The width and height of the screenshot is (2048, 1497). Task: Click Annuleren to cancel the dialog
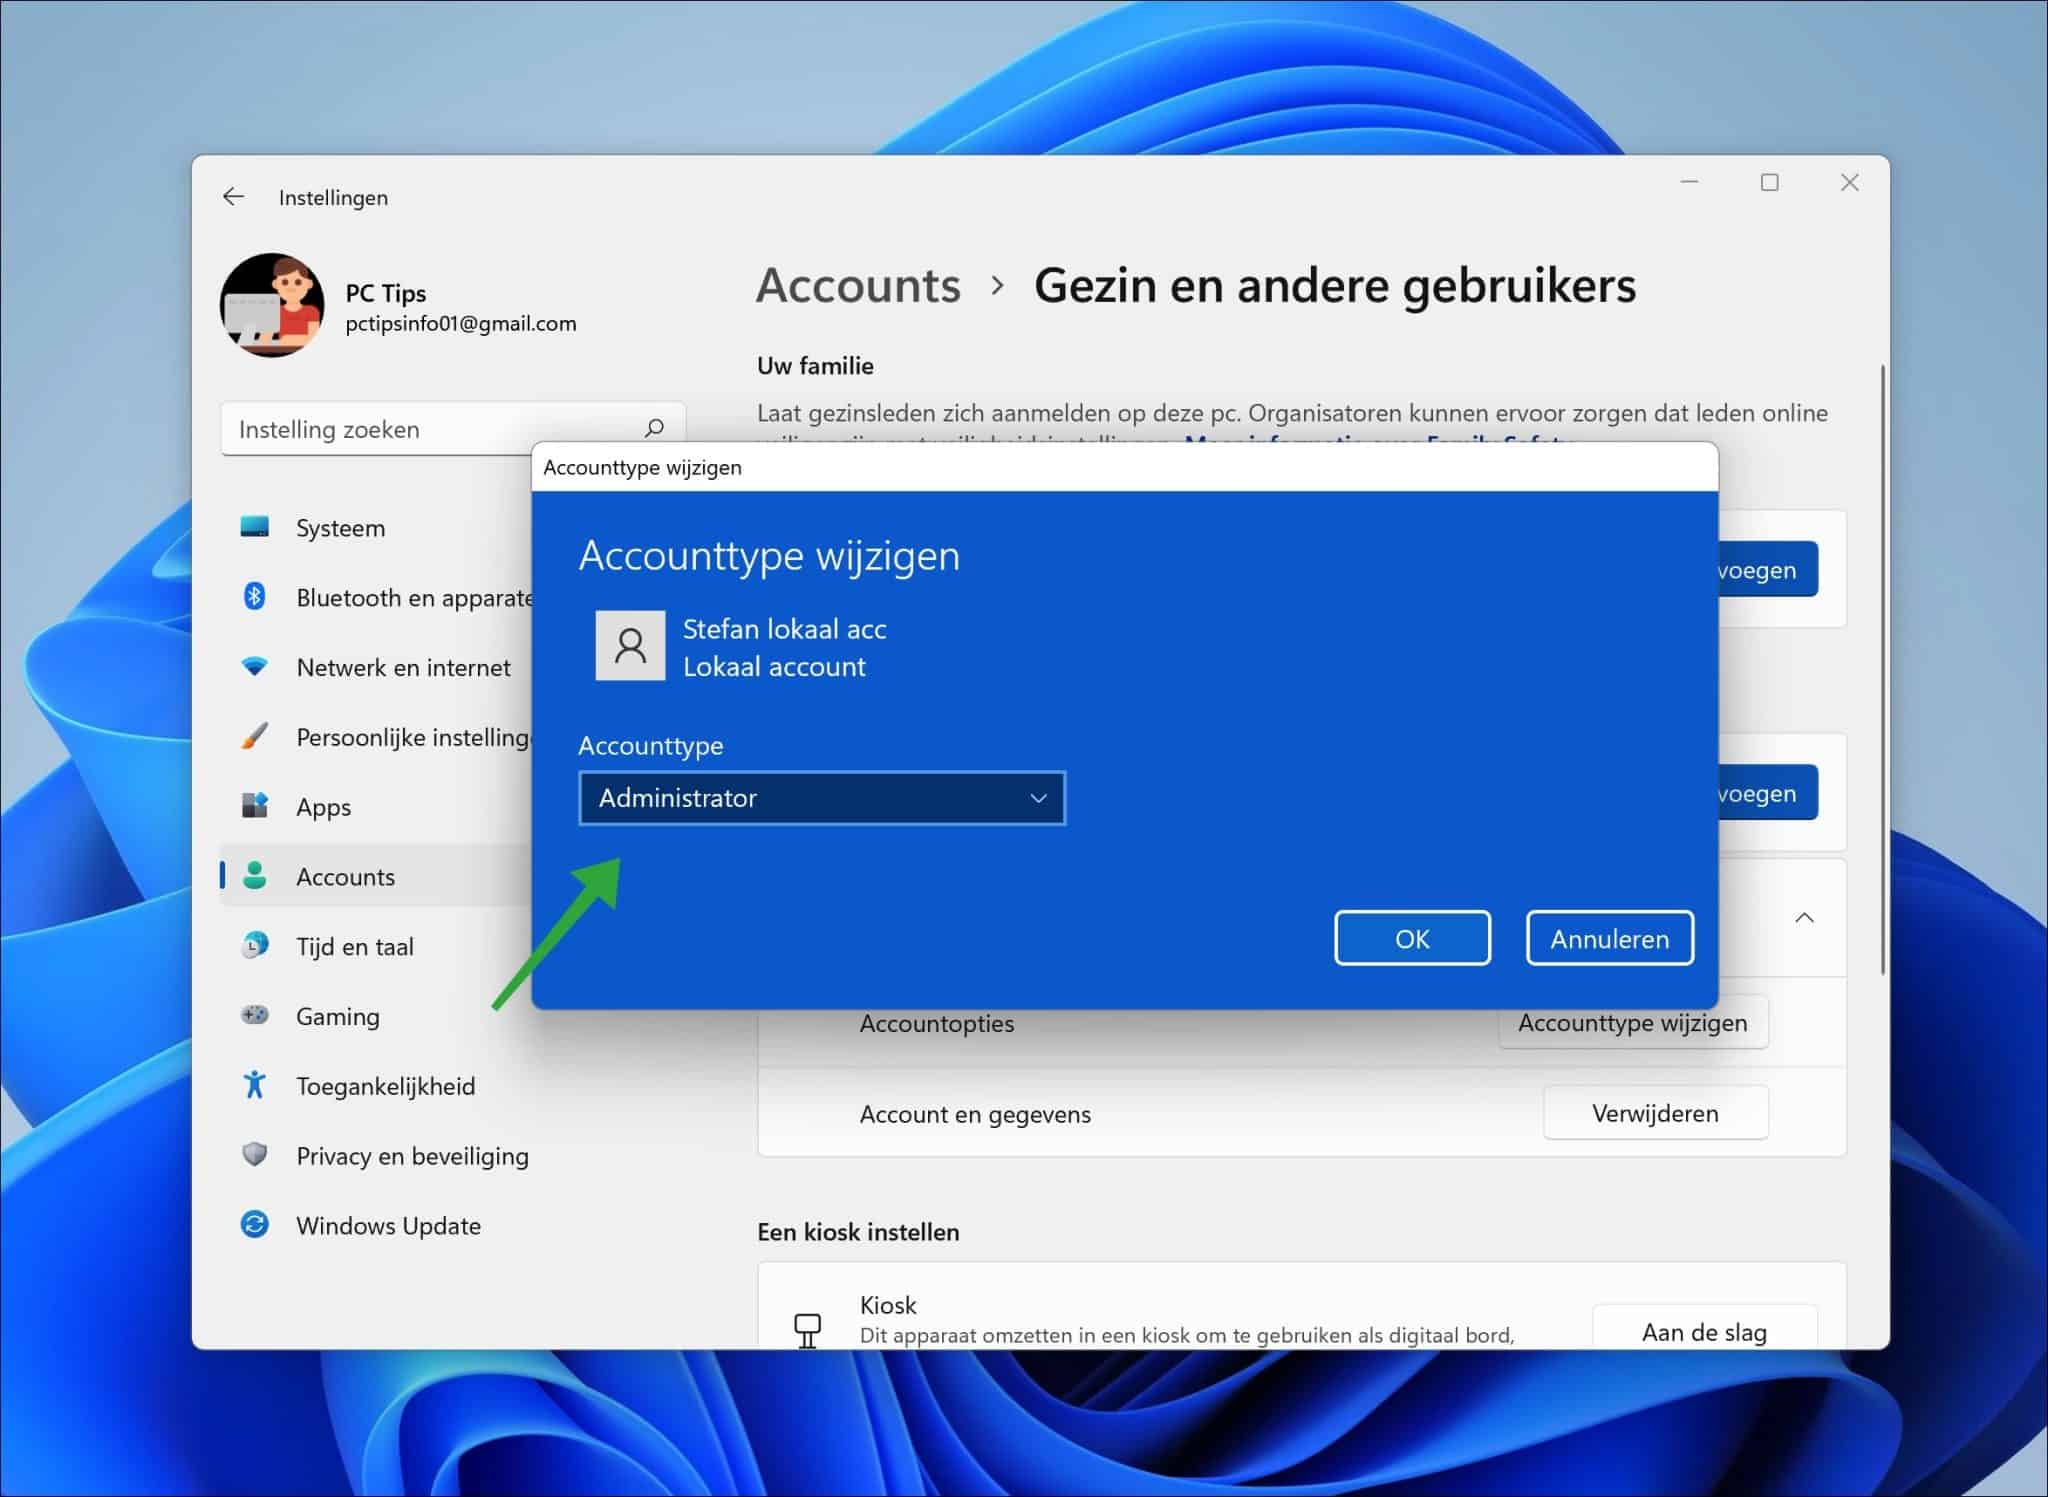(1609, 938)
